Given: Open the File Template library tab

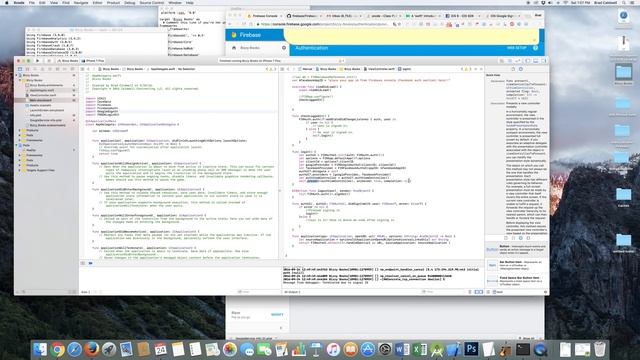Looking at the screenshot, I should tap(506, 238).
